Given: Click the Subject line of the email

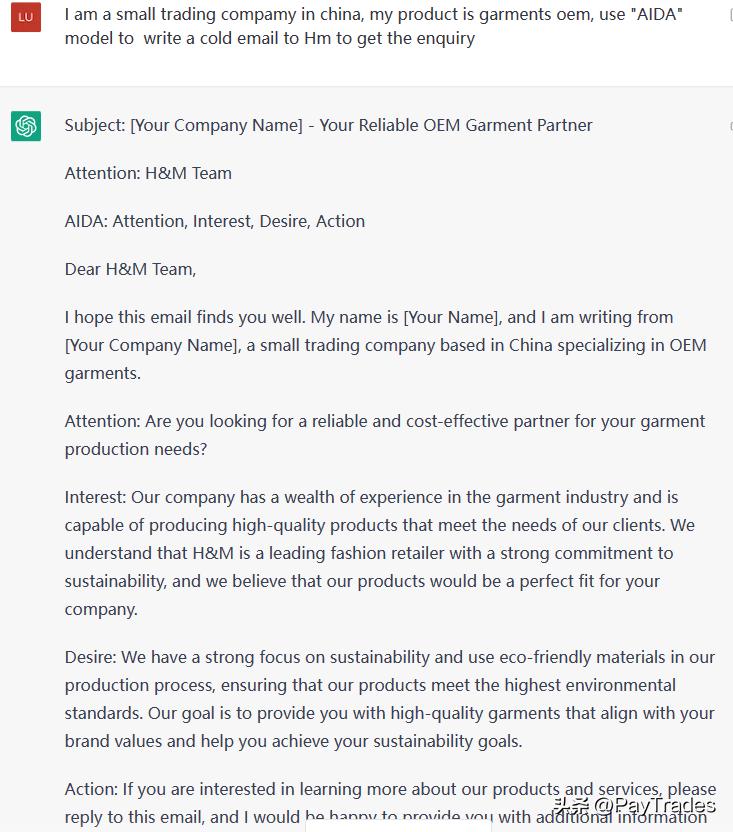Looking at the screenshot, I should point(328,125).
